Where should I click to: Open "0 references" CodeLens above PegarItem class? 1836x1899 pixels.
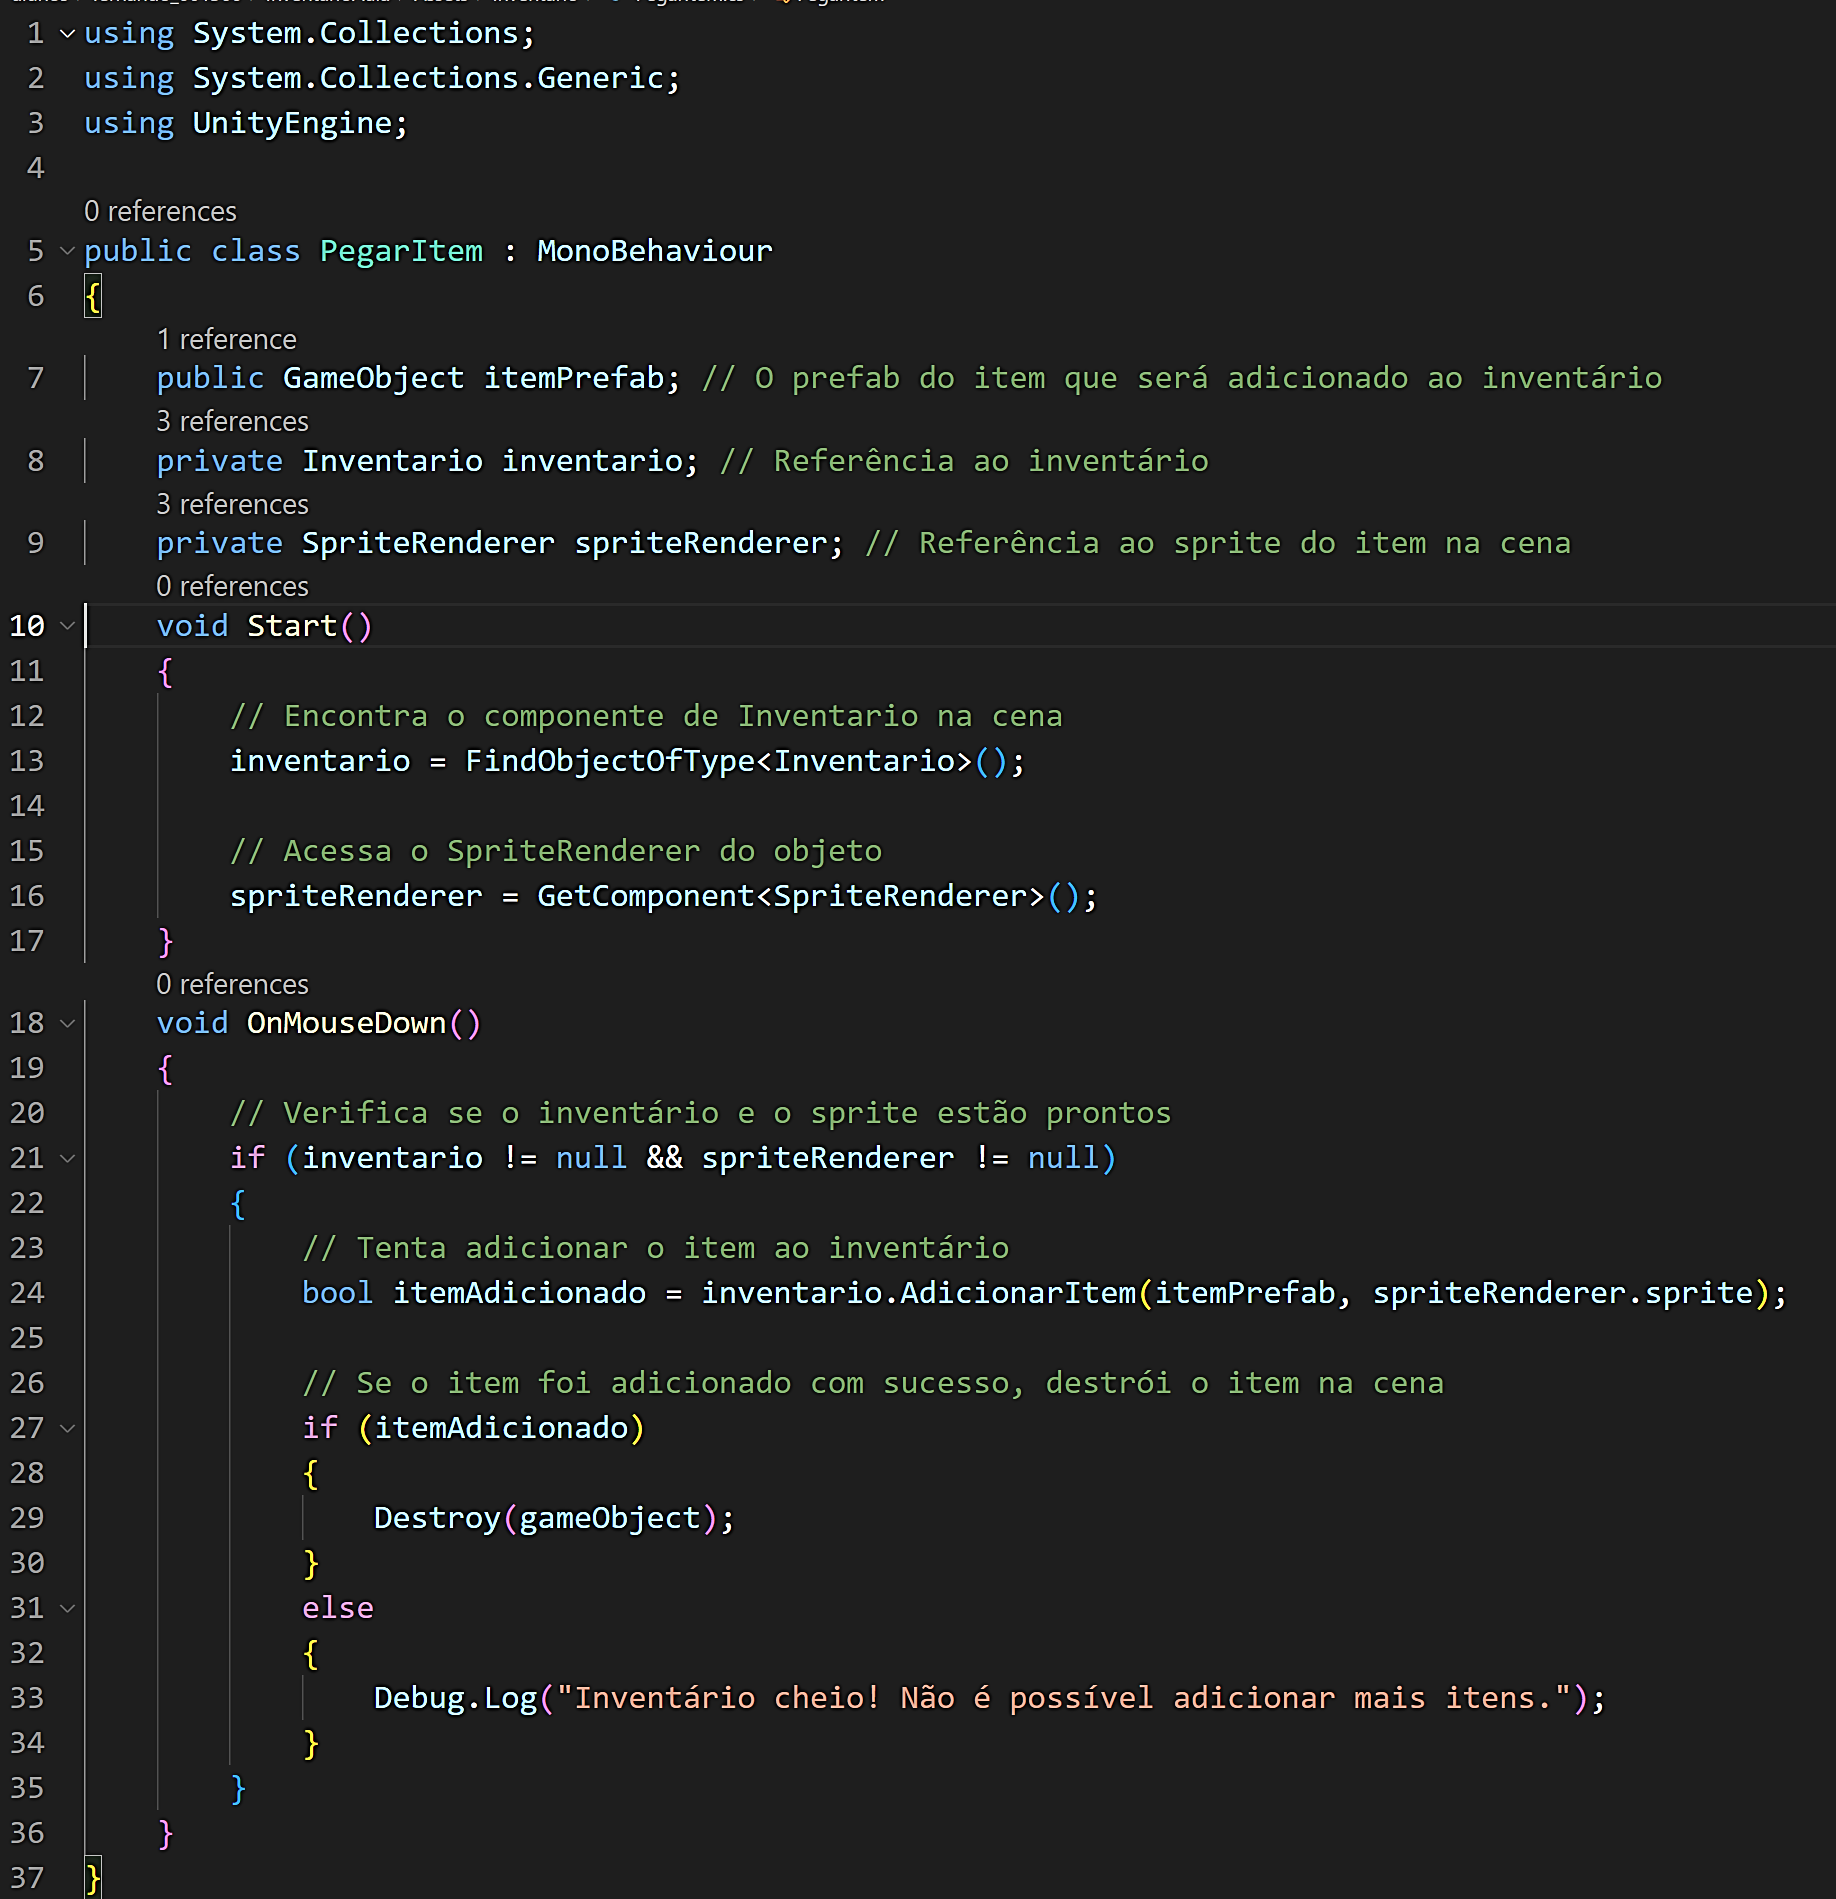point(160,212)
